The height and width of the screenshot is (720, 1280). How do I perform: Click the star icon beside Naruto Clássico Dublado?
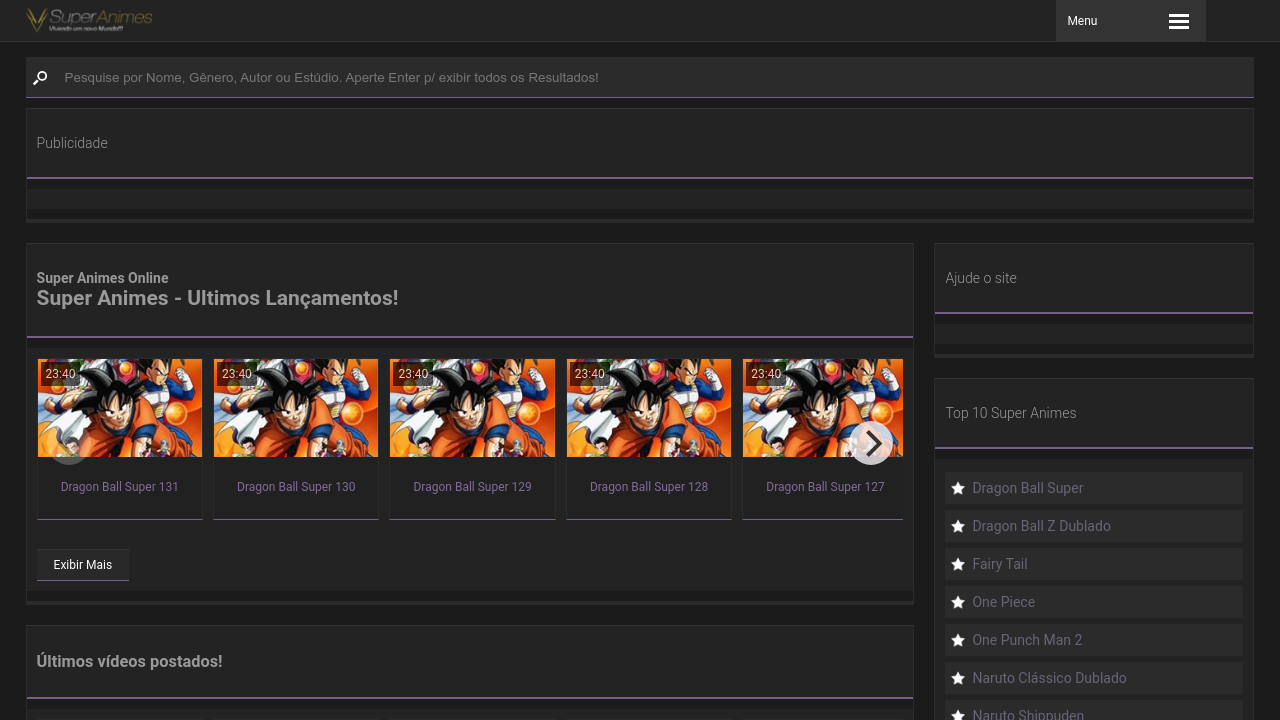958,678
